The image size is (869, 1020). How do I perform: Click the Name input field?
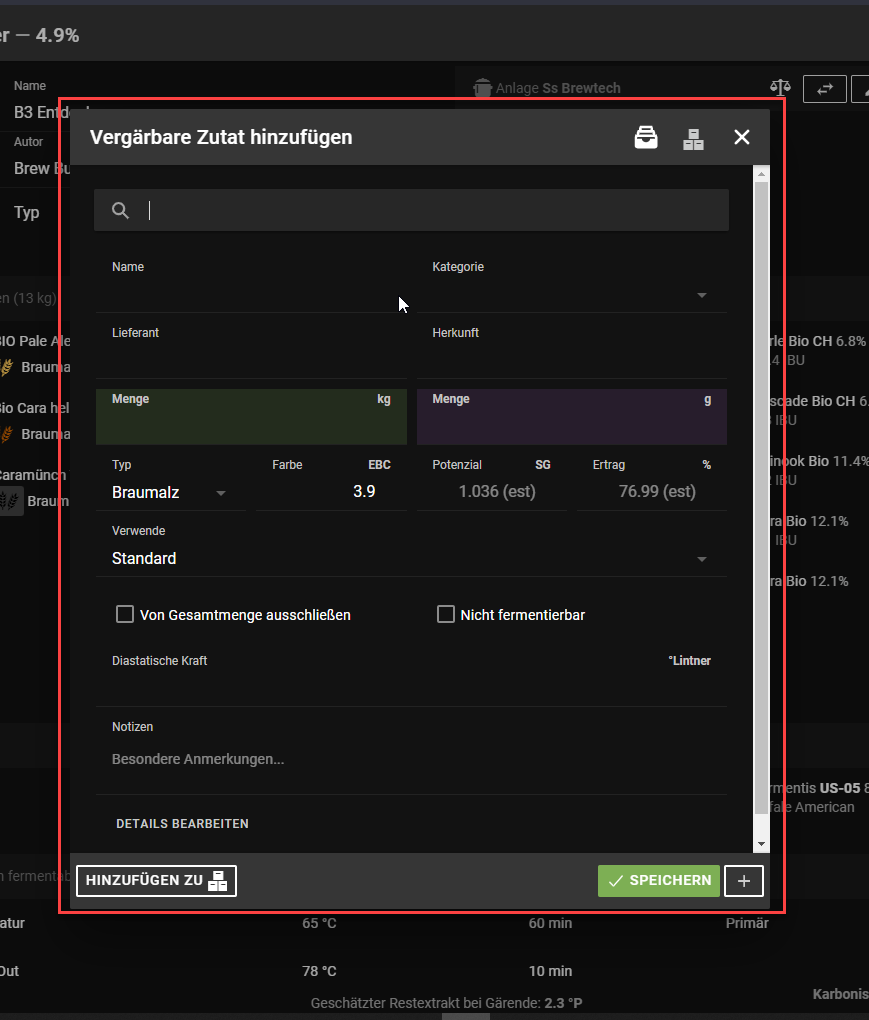(x=250, y=296)
